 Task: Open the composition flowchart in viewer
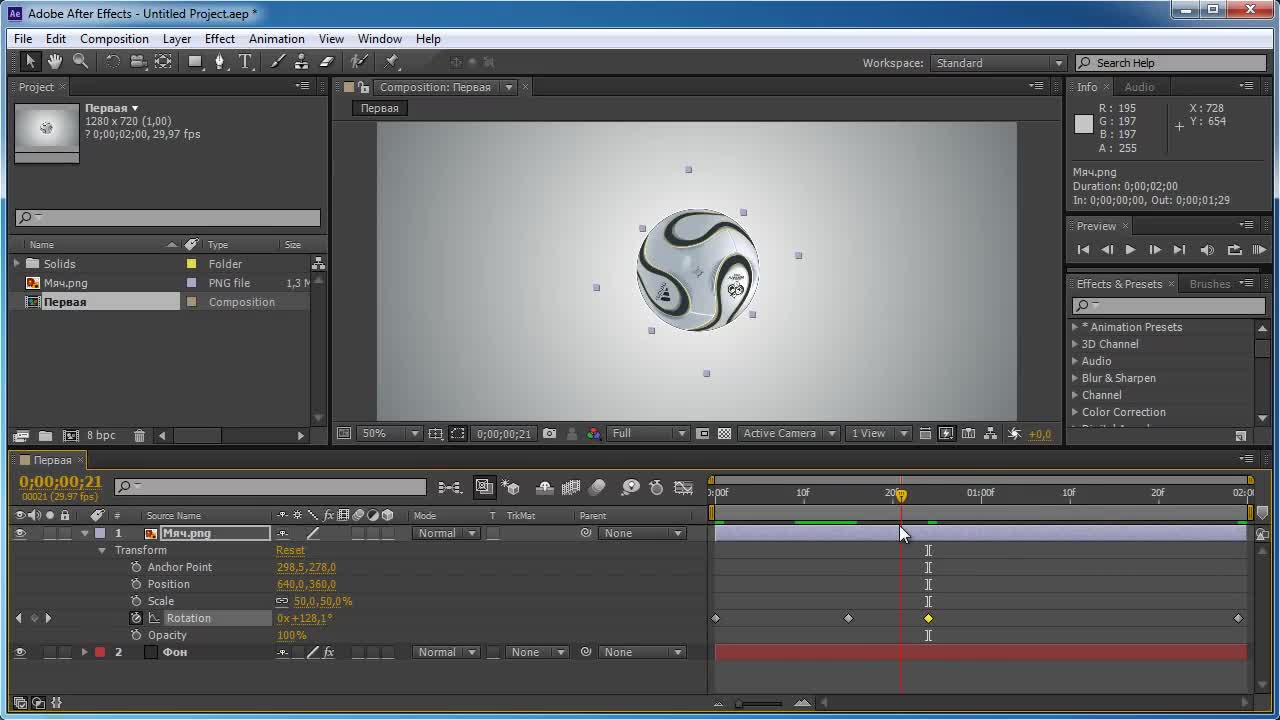(989, 434)
